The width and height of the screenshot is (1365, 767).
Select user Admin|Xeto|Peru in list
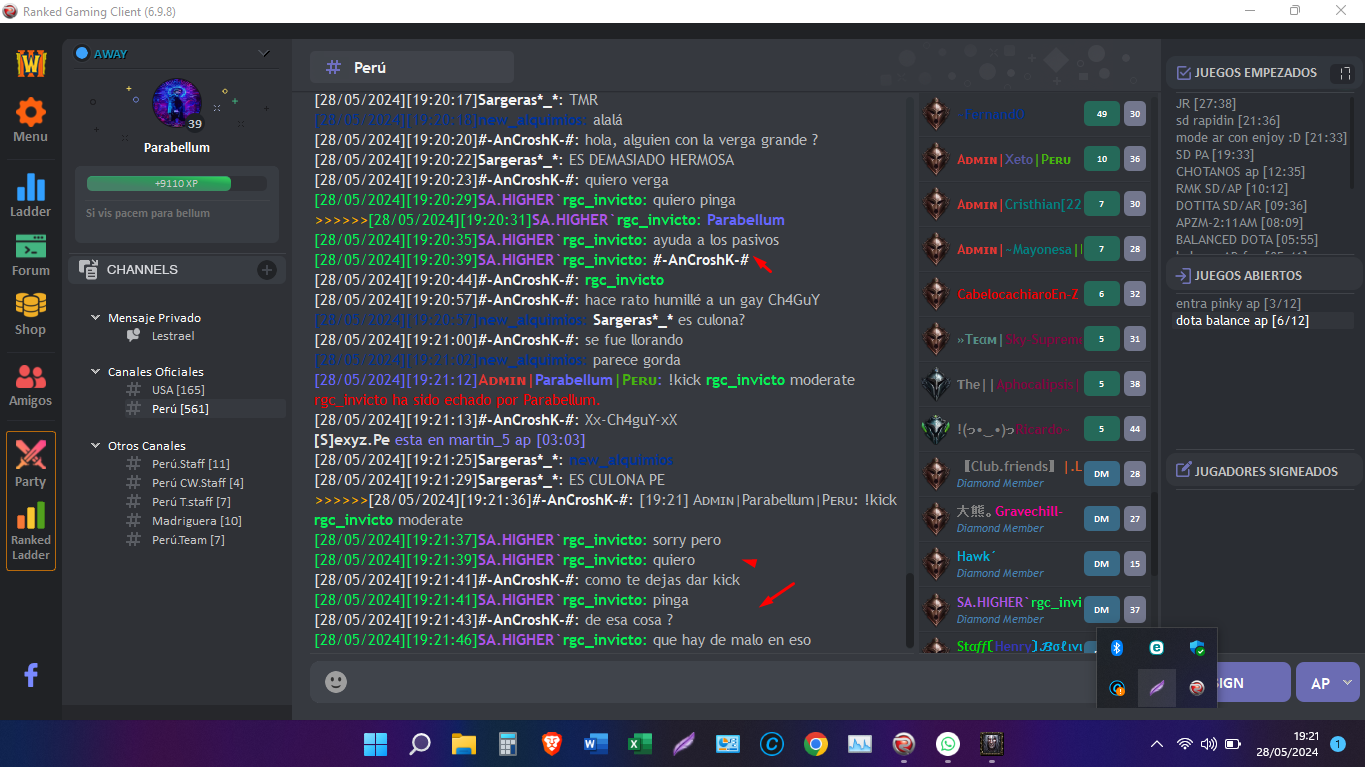coord(1014,159)
